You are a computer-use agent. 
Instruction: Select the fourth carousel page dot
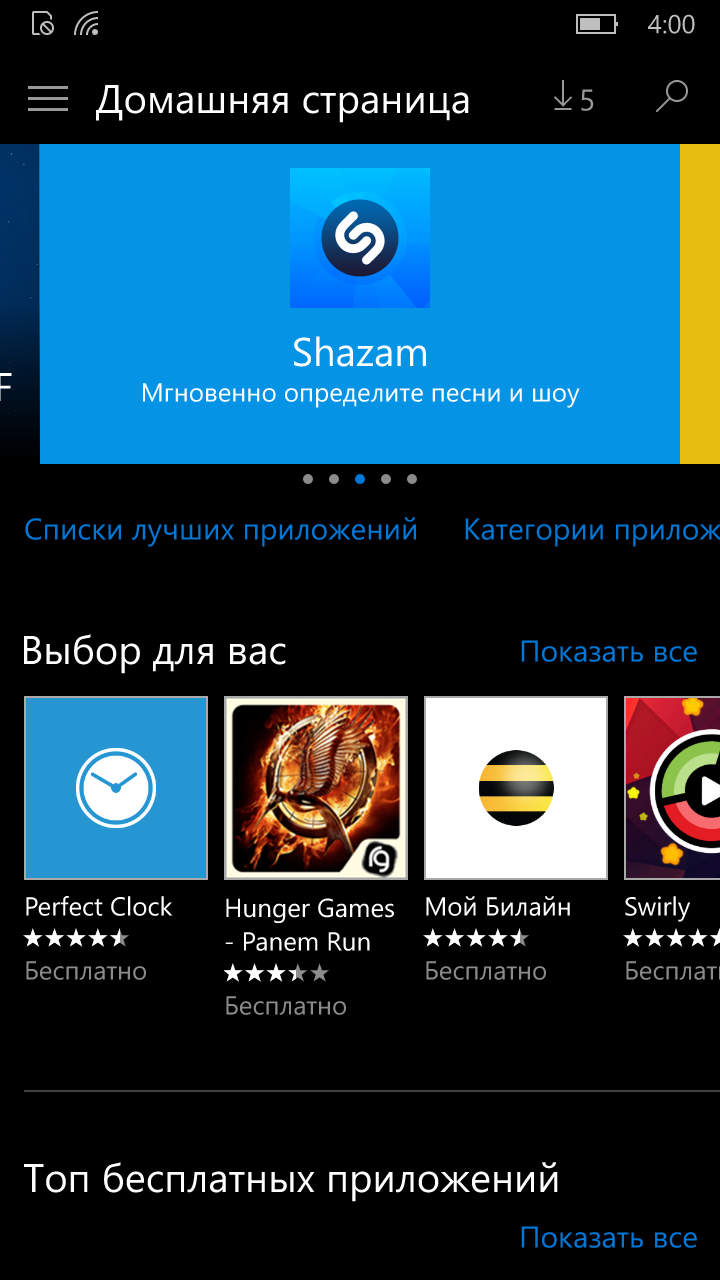[x=386, y=479]
